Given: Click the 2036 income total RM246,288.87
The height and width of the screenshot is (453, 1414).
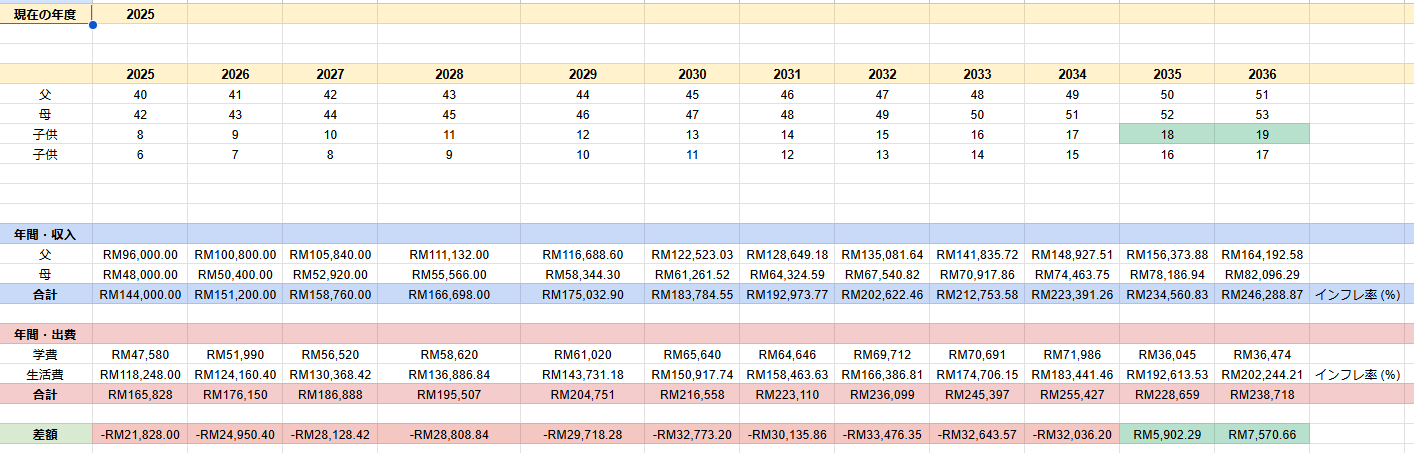Looking at the screenshot, I should click(1262, 294).
